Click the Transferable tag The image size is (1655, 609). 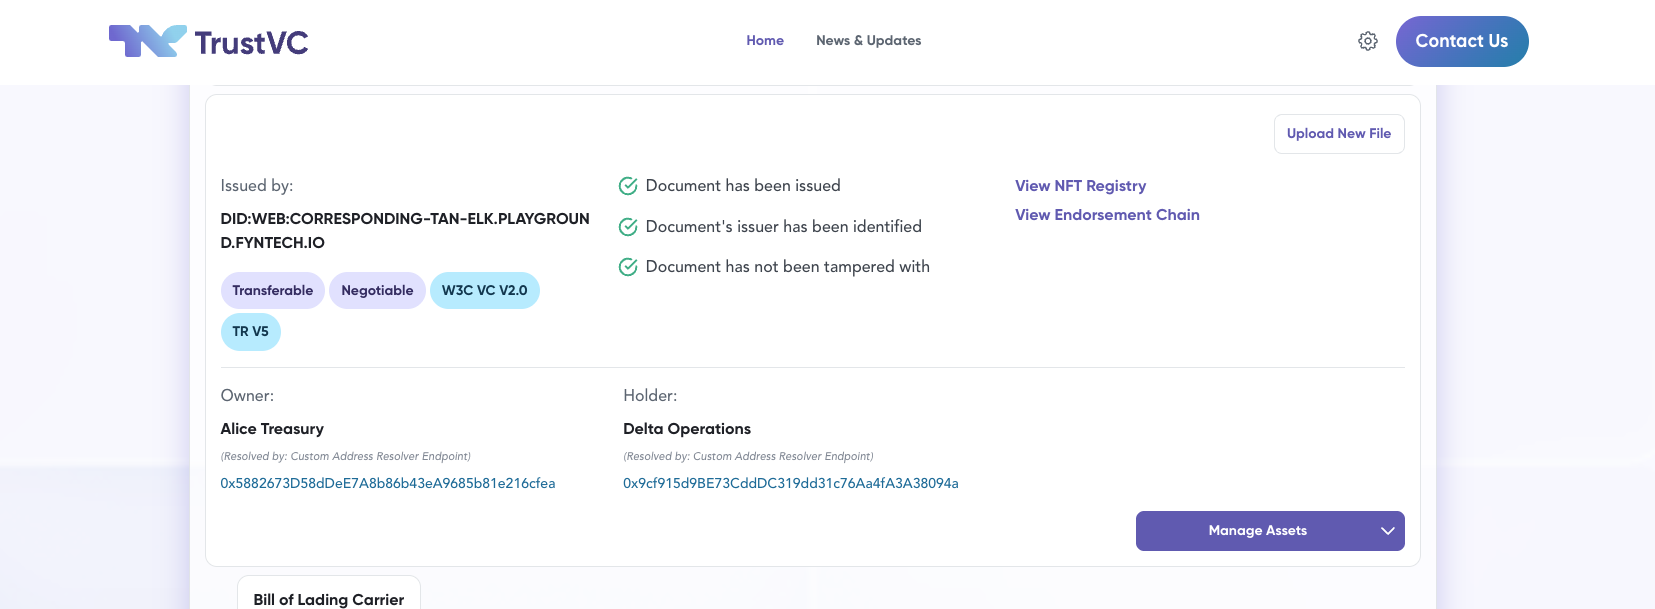[273, 291]
